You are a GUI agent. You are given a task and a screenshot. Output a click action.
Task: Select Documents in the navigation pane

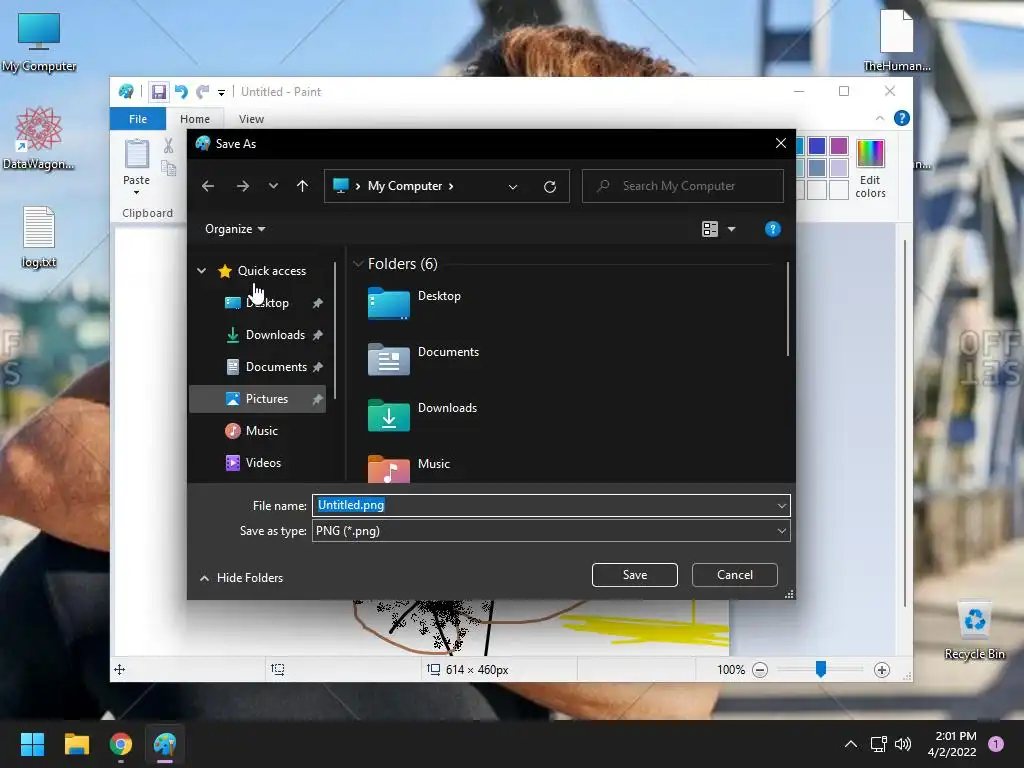(276, 366)
